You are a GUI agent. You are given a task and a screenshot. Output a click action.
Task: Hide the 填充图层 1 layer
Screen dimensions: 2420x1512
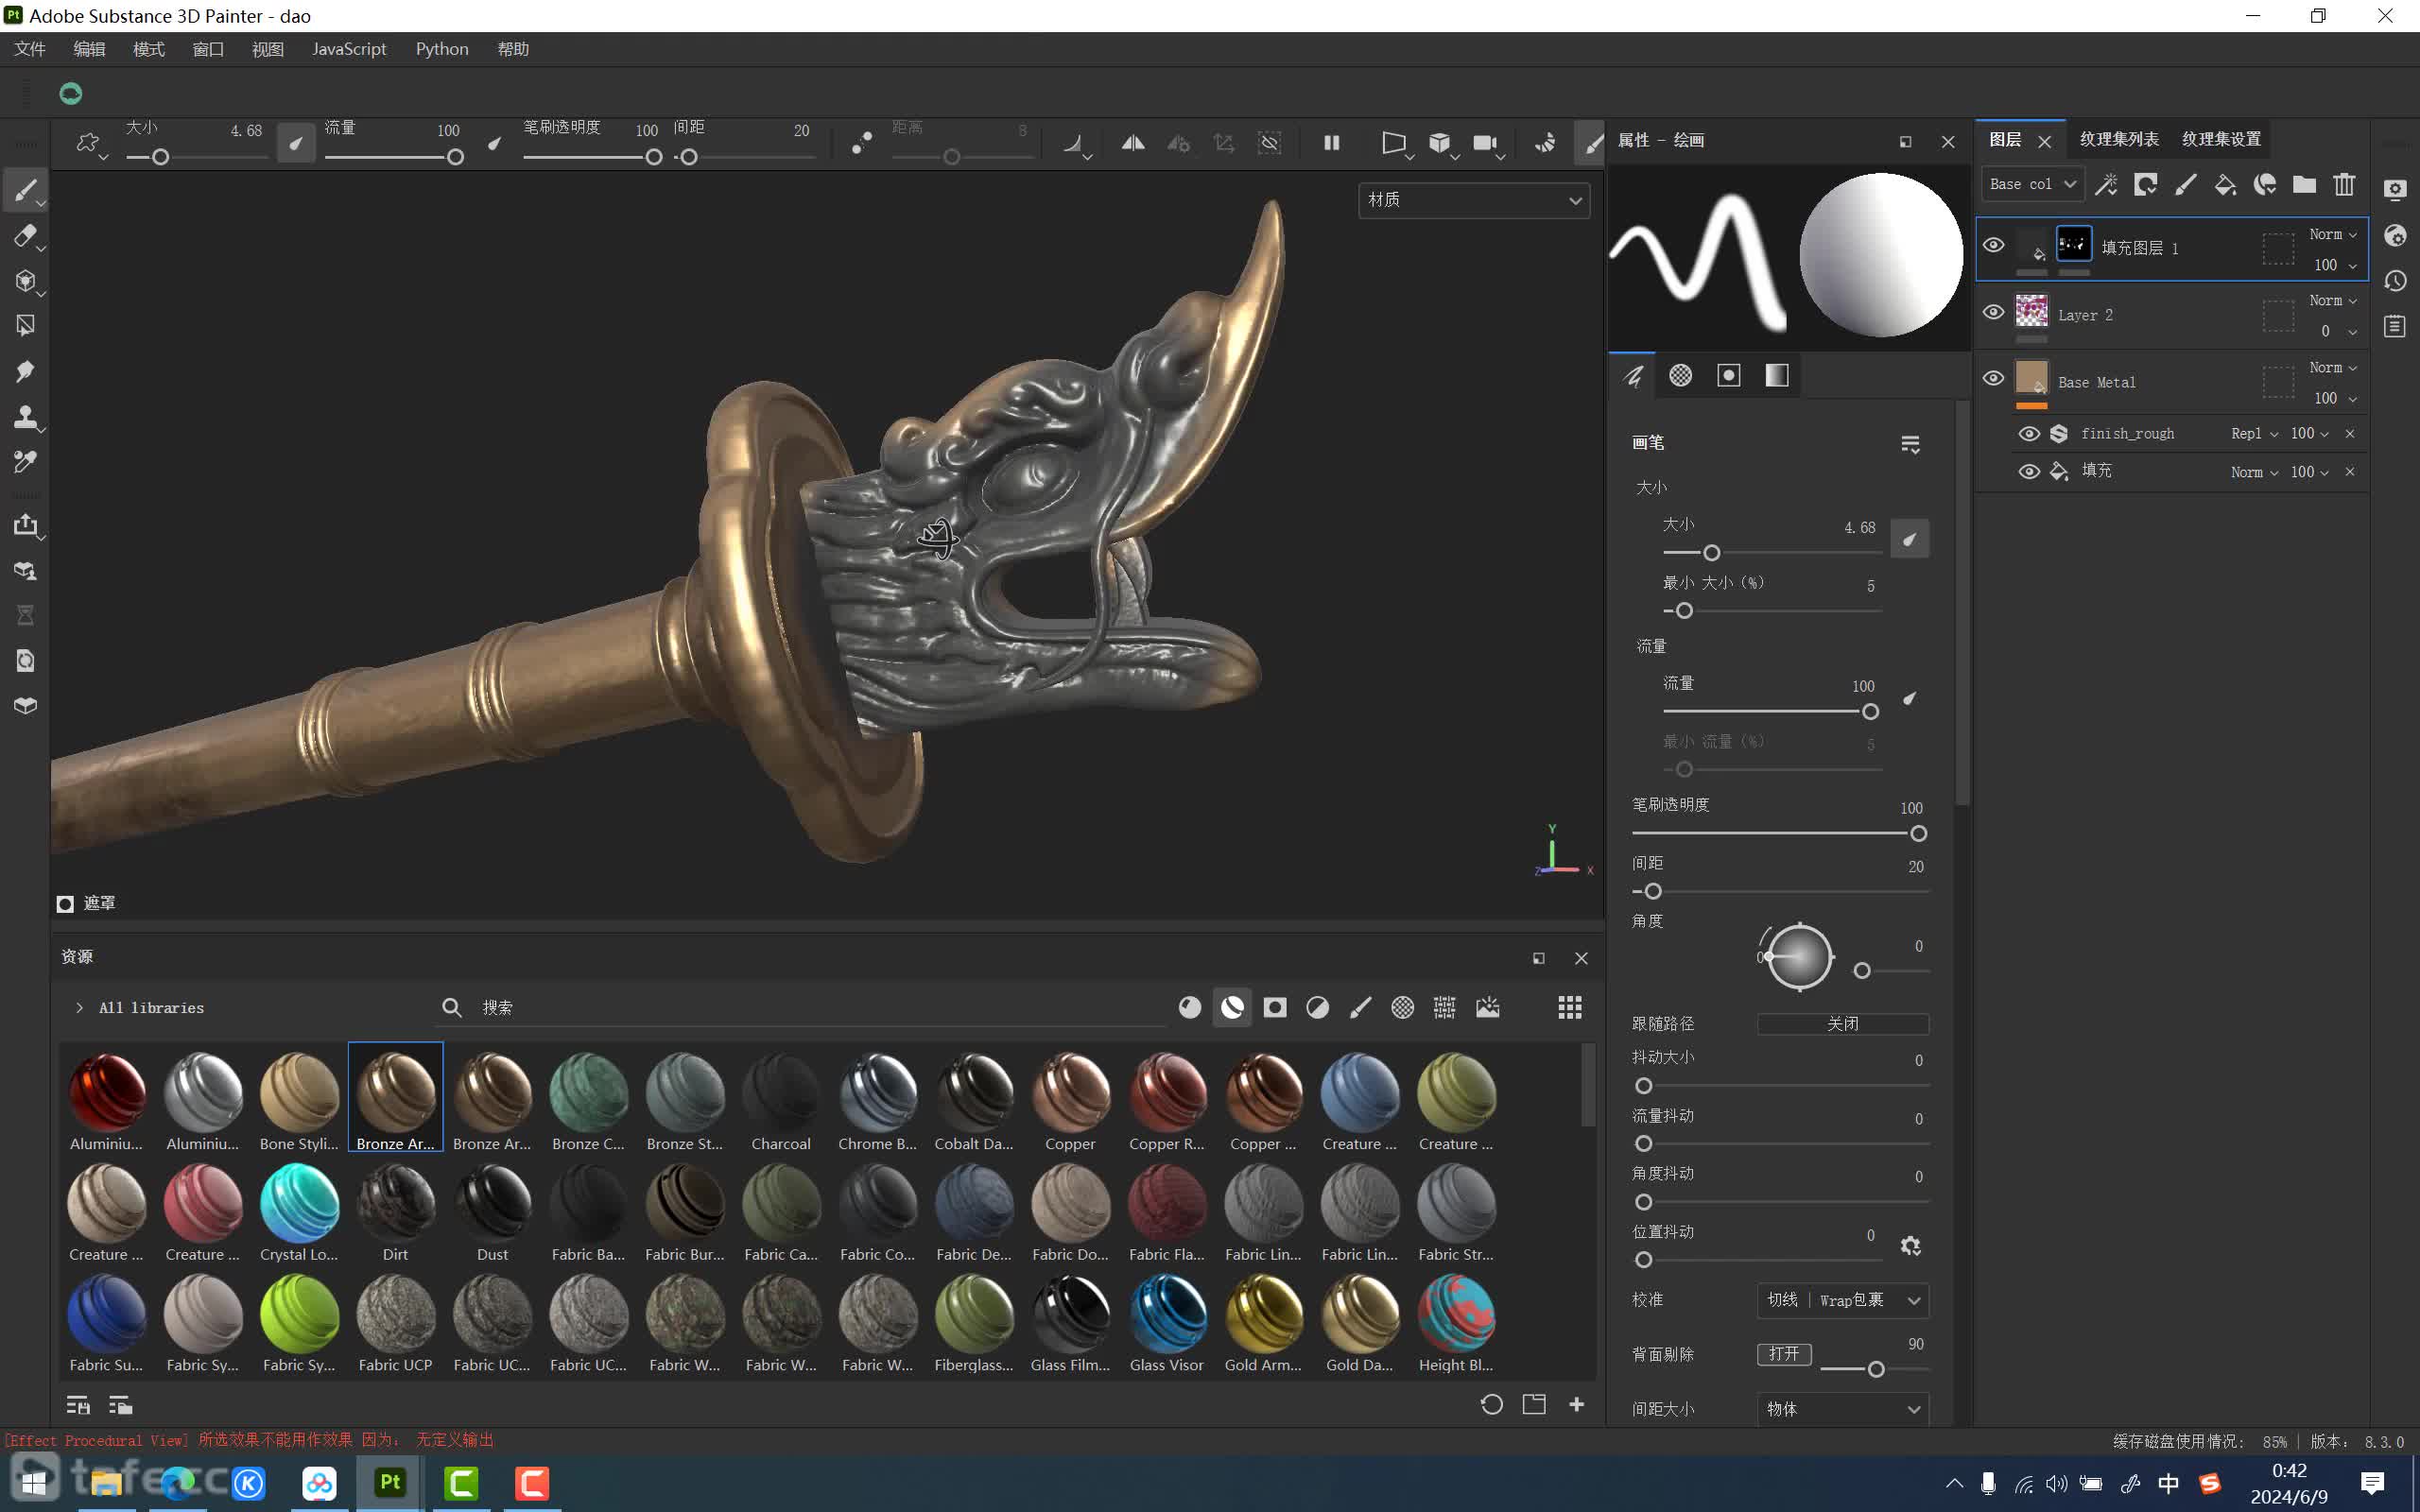click(x=1993, y=245)
